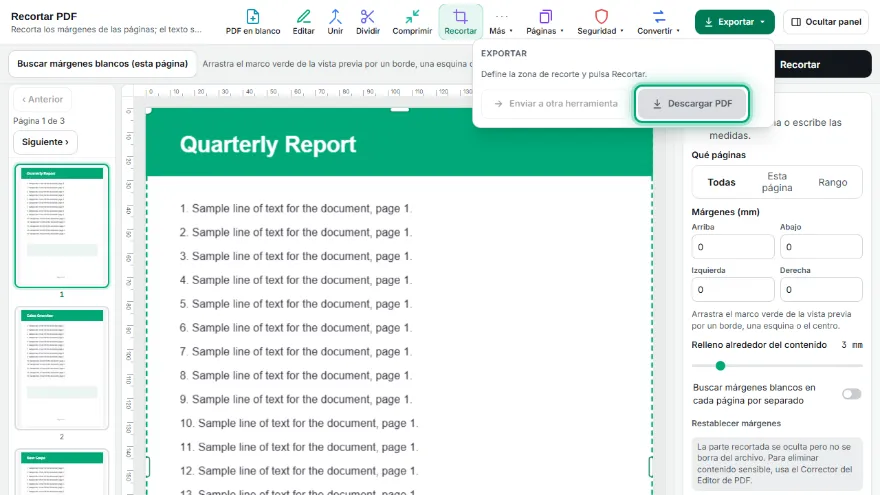Open the Exportar dropdown

pos(735,22)
